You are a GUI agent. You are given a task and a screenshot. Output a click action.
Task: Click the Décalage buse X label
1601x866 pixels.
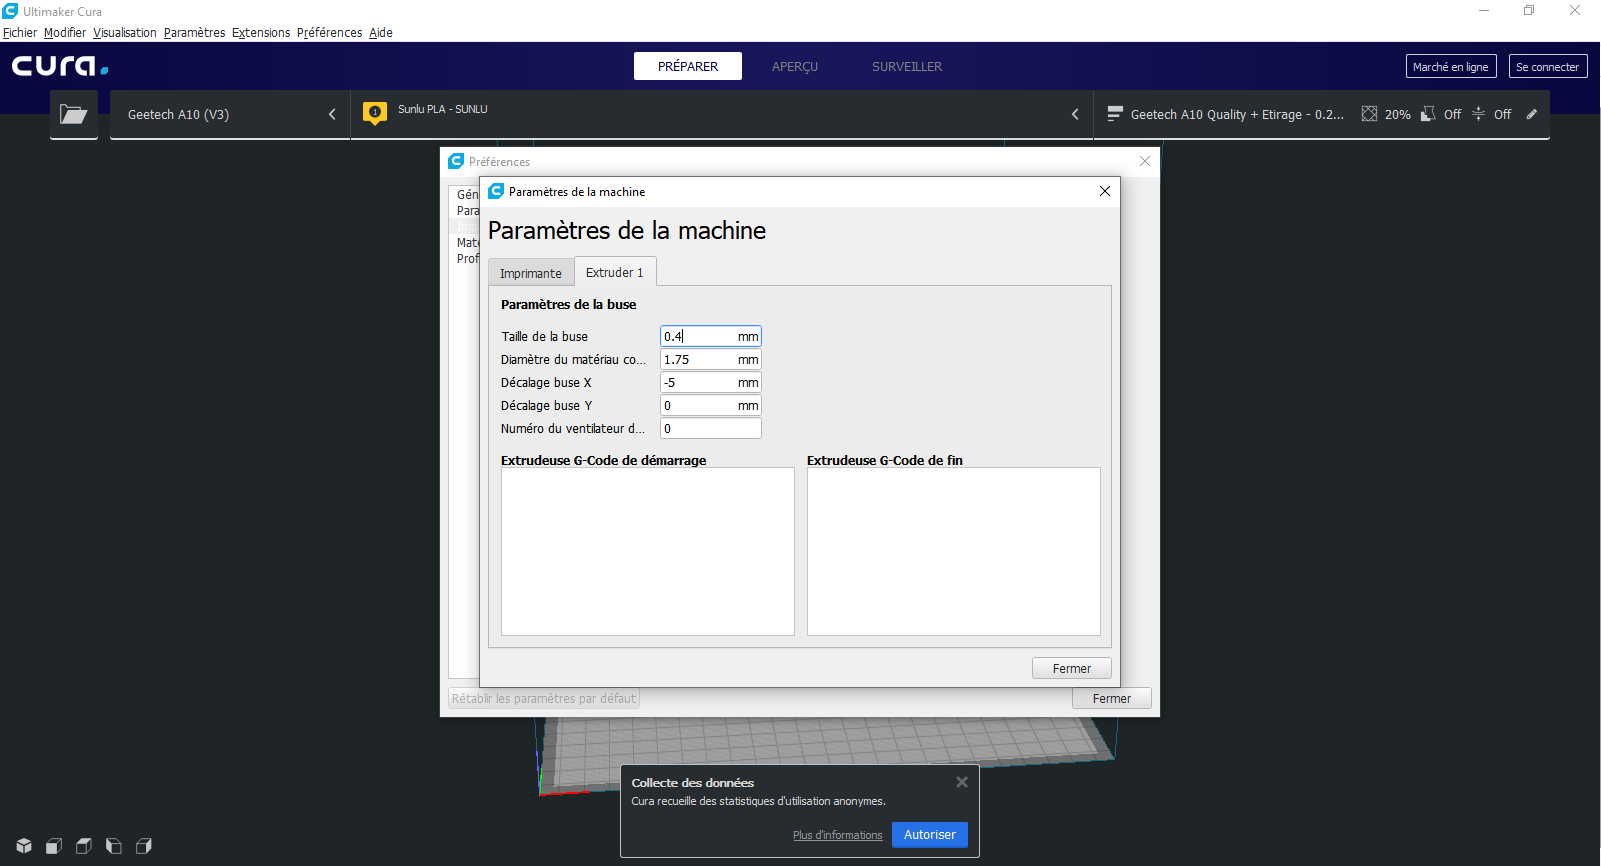pos(546,382)
